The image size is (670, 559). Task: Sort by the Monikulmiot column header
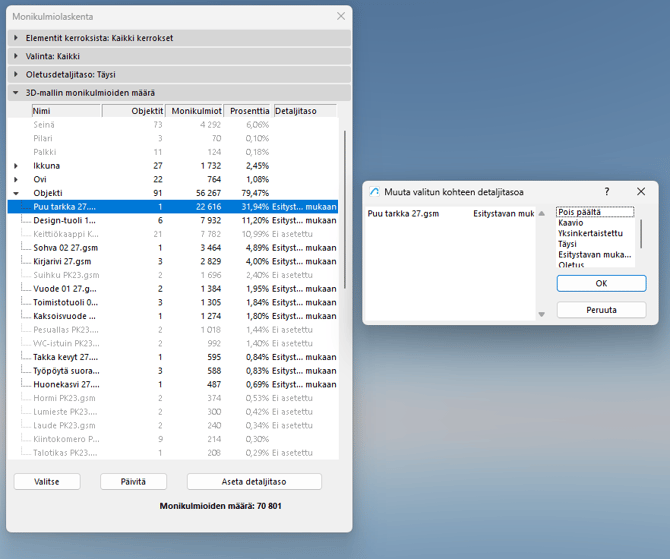(x=194, y=111)
